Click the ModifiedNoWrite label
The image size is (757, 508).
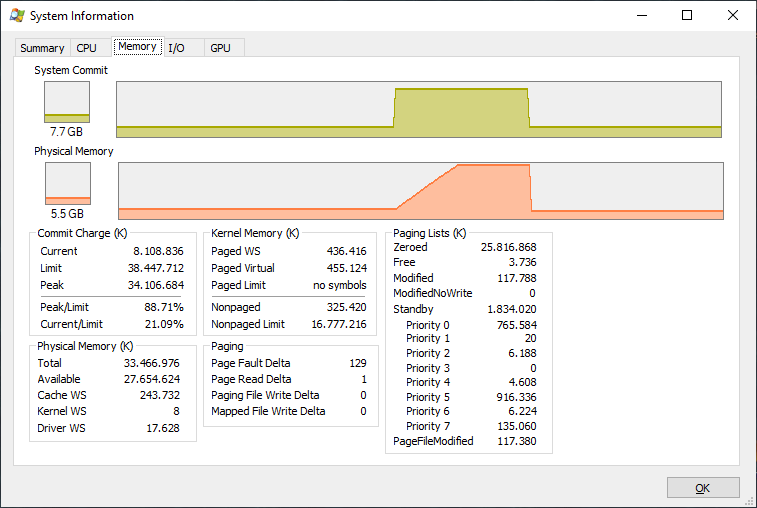pyautogui.click(x=433, y=293)
